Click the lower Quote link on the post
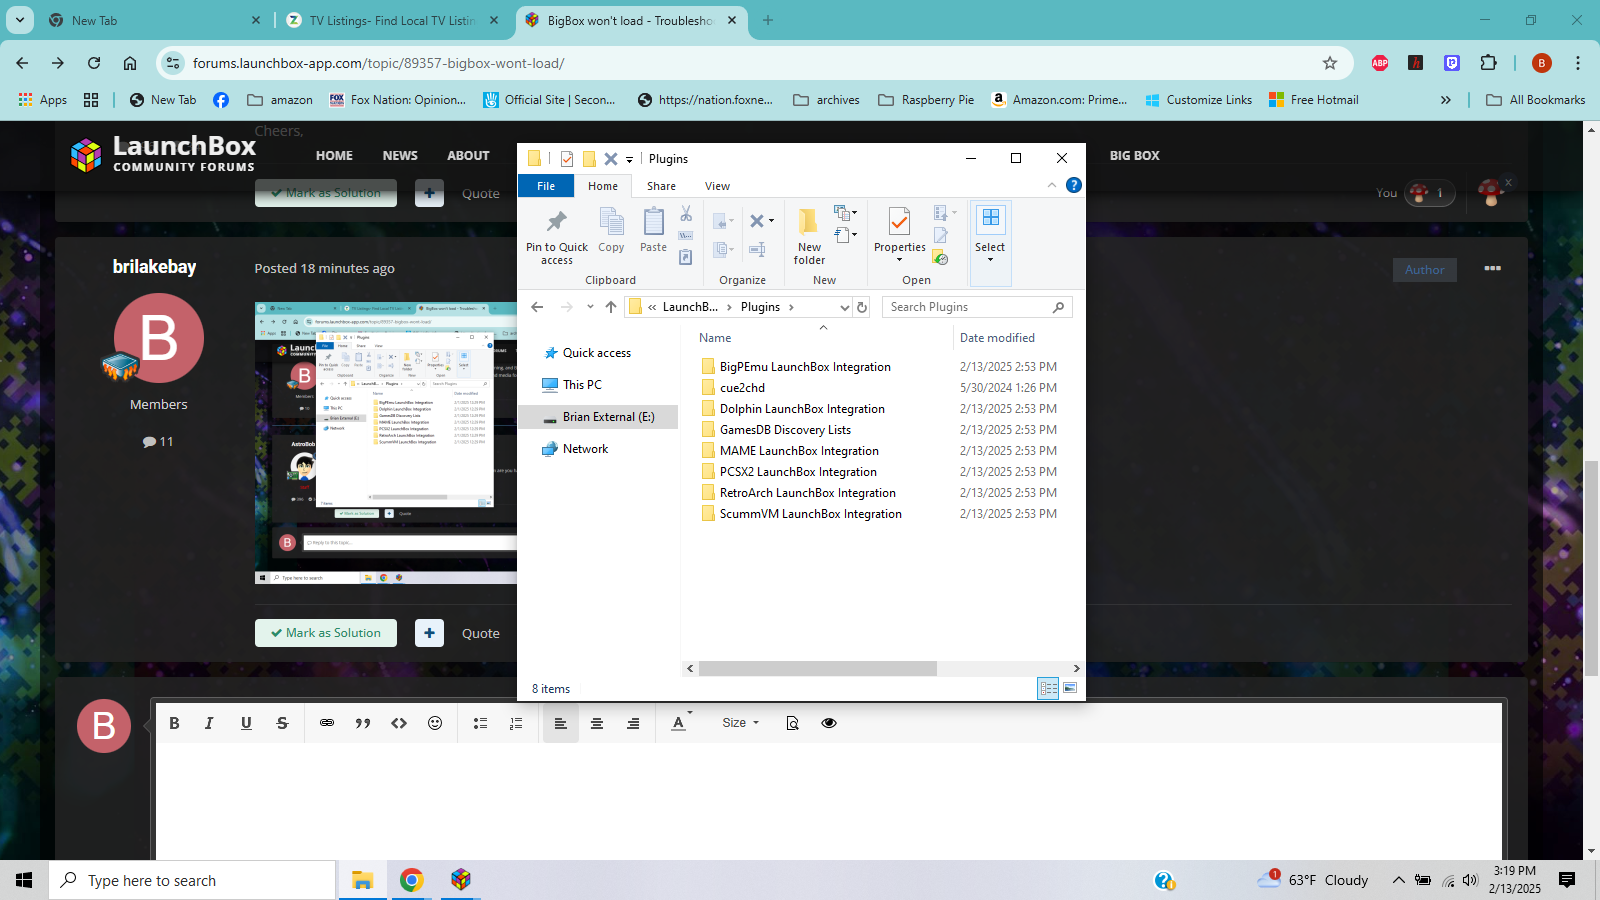This screenshot has width=1600, height=900. pyautogui.click(x=480, y=633)
